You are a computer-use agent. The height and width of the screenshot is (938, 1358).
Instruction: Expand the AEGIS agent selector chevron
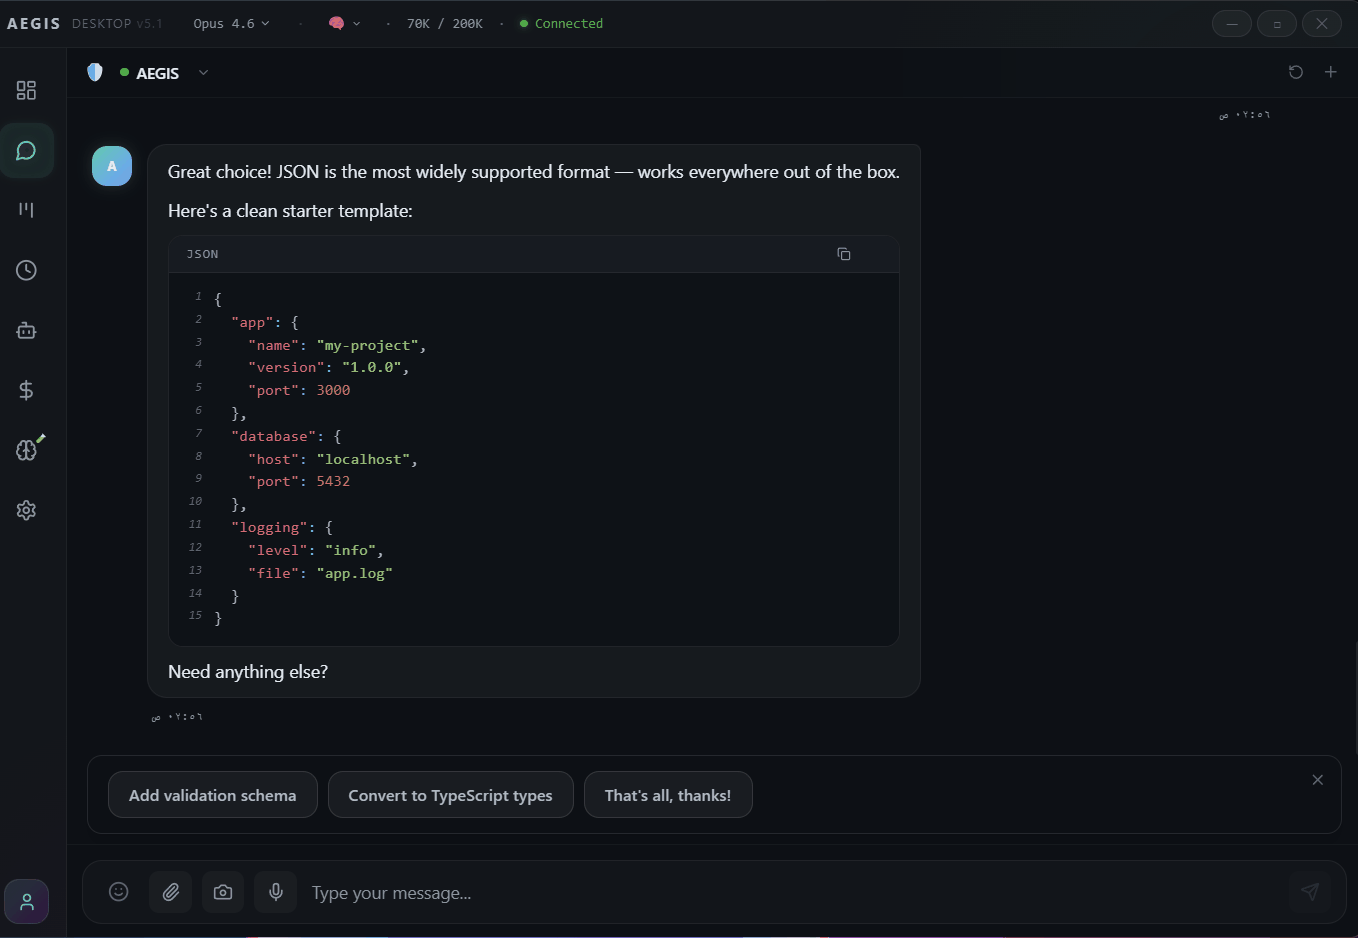tap(204, 72)
